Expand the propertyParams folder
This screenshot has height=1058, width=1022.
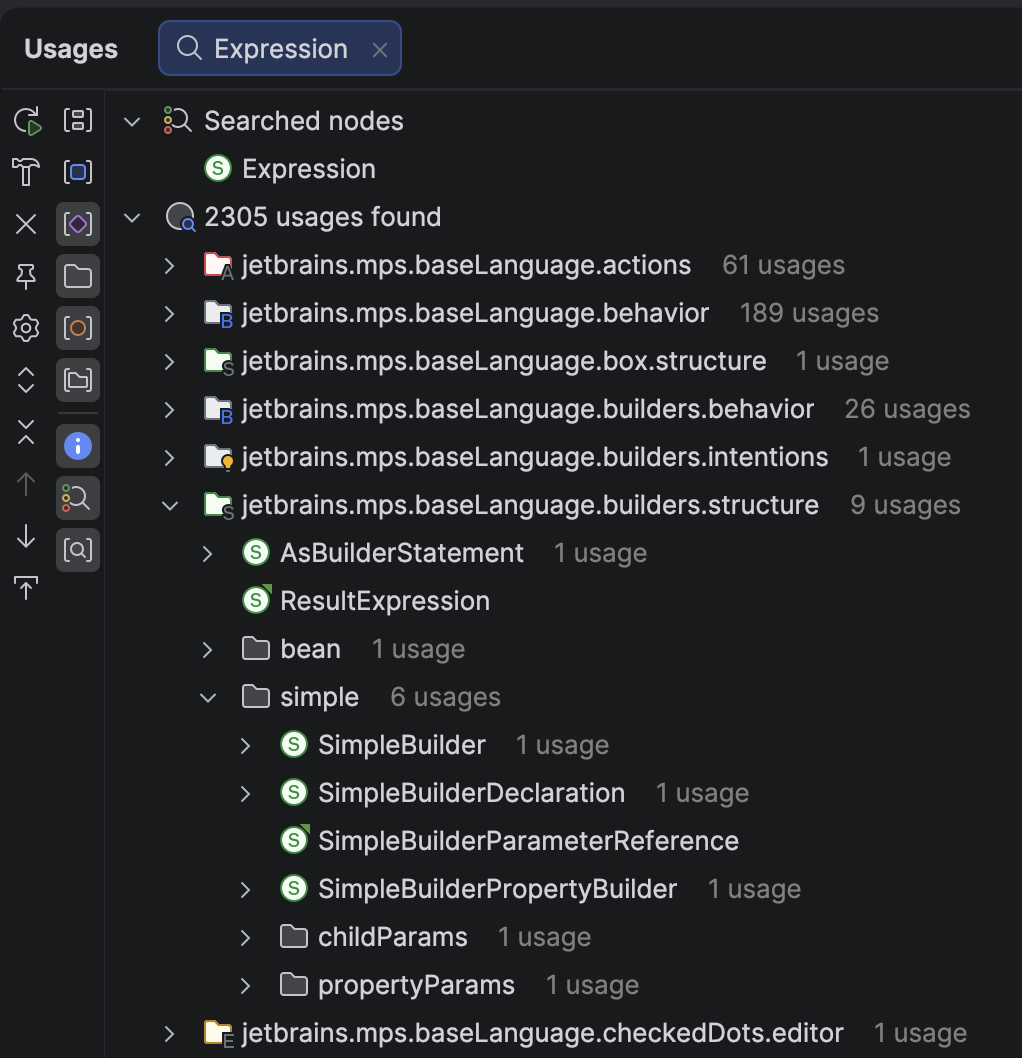coord(246,985)
